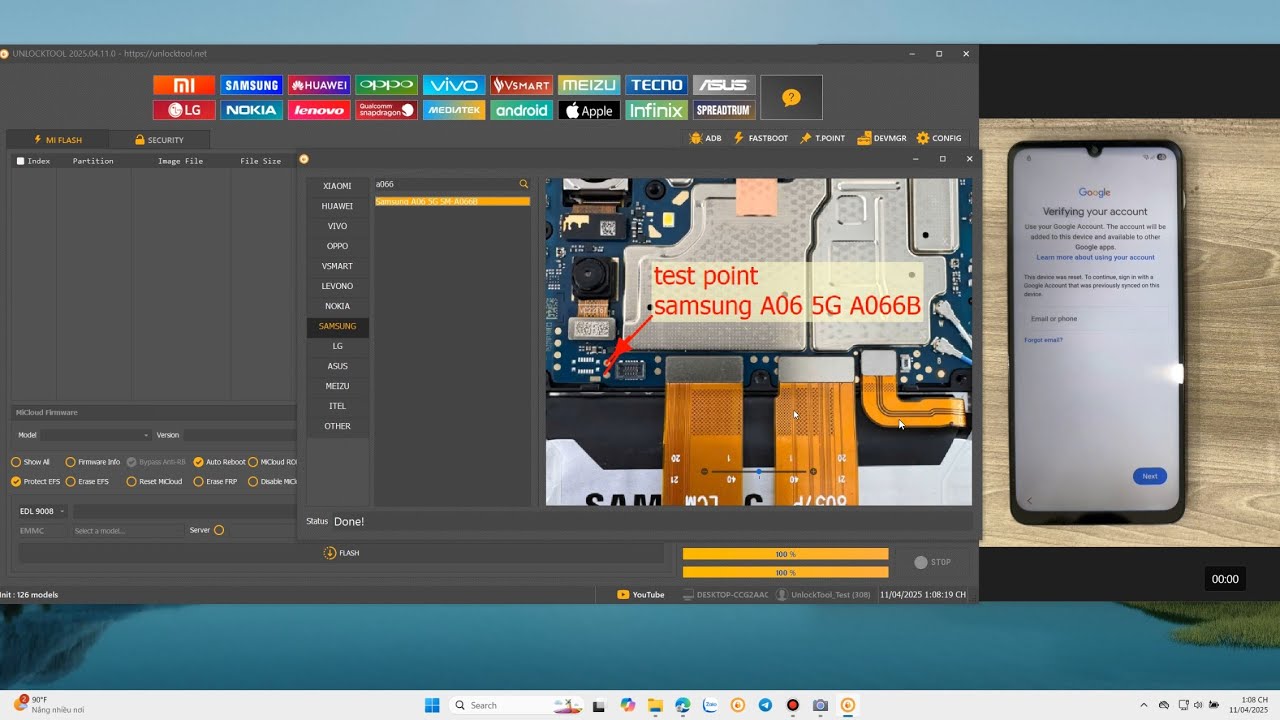Open the Nokia brand section
Image resolution: width=1280 pixels, height=720 pixels.
(x=251, y=110)
